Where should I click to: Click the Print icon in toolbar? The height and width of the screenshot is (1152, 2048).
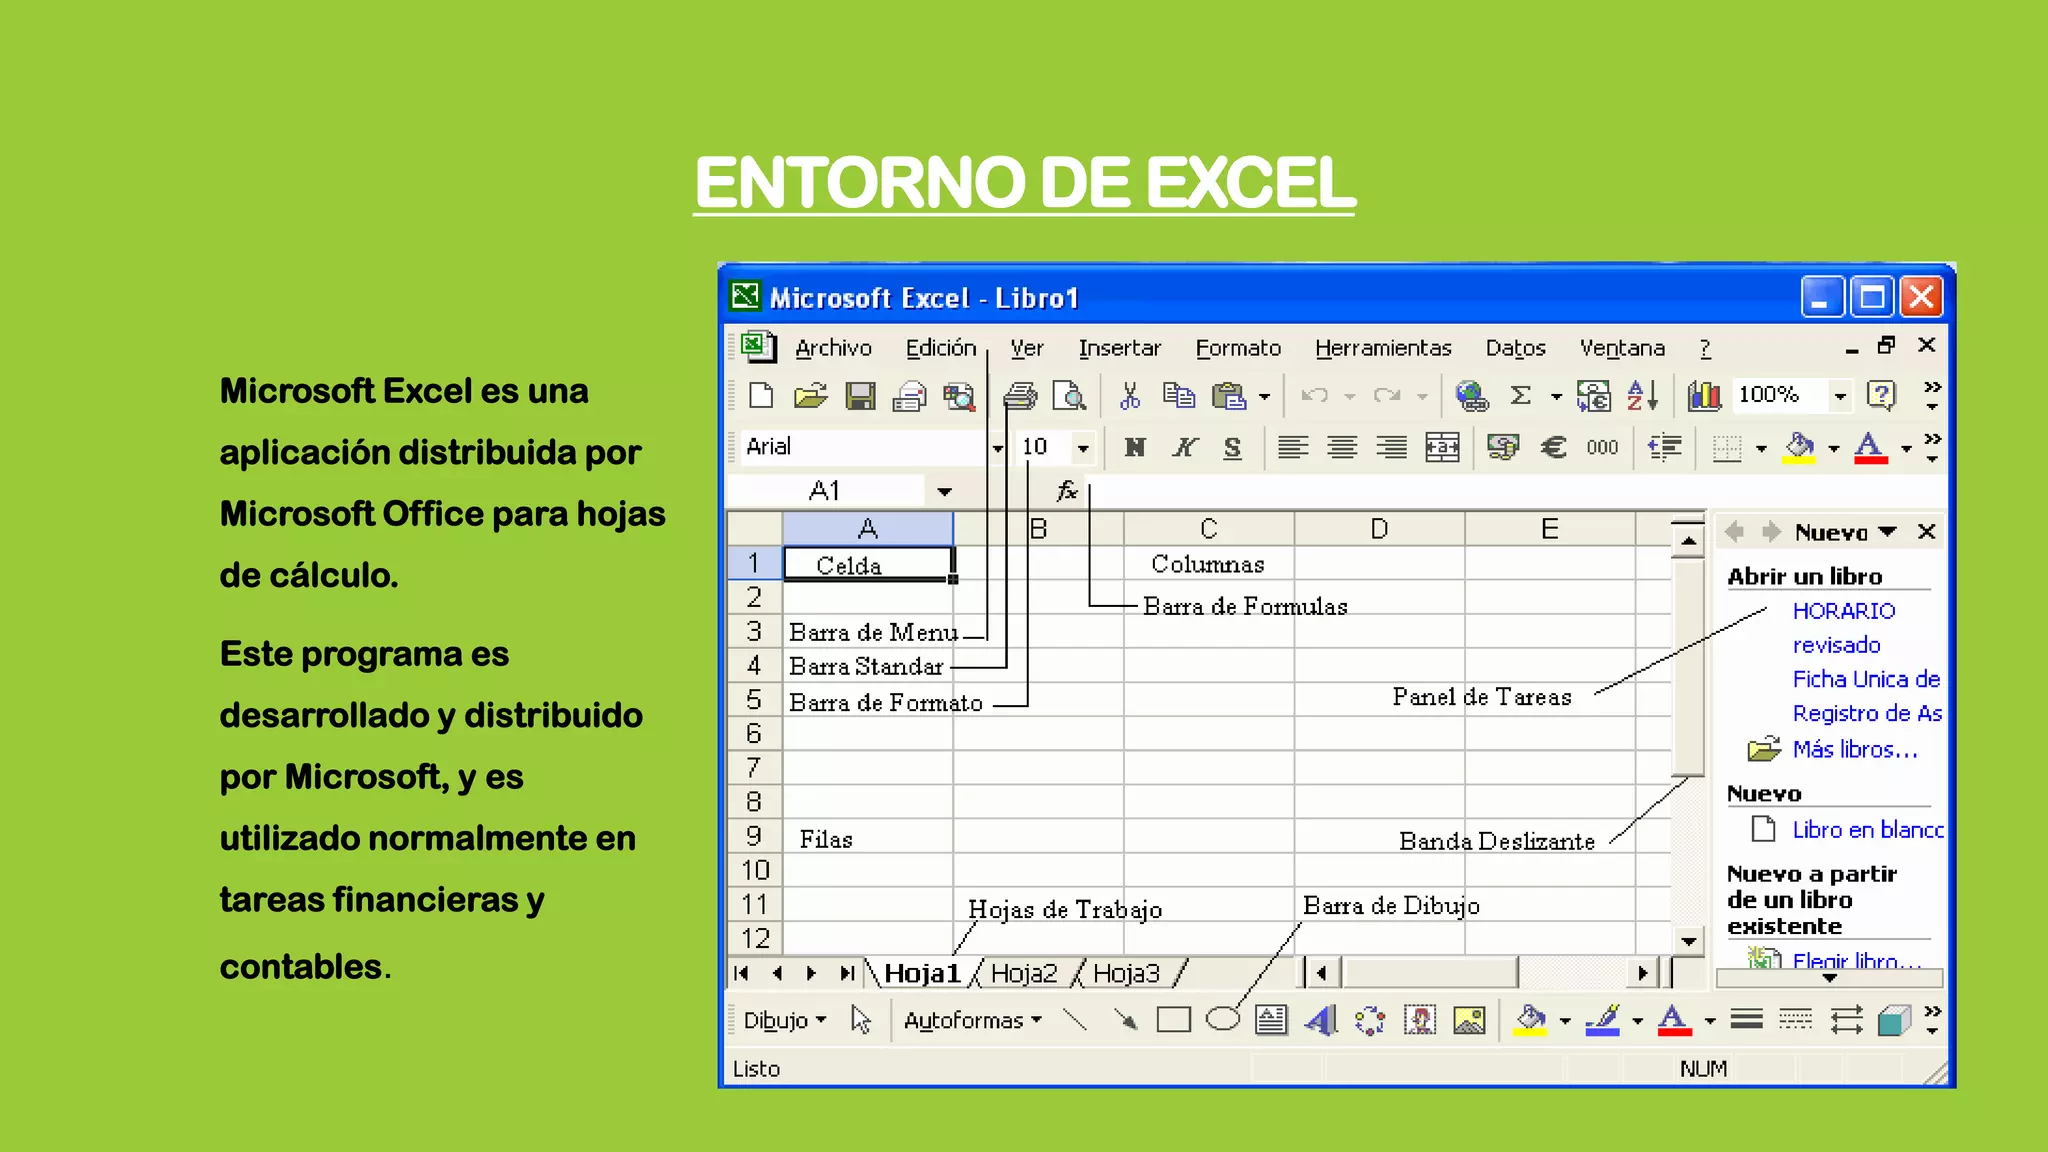(1019, 397)
